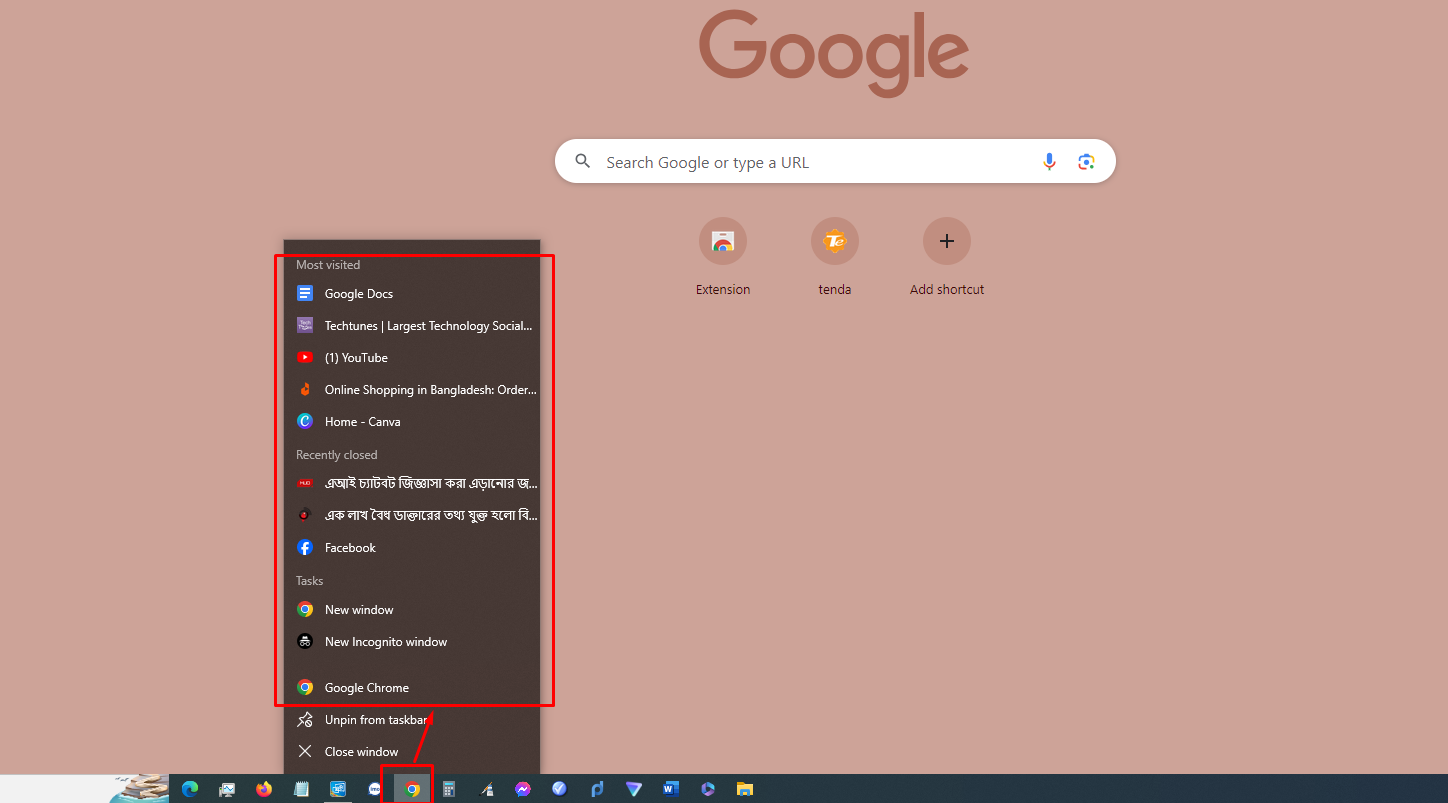This screenshot has width=1448, height=803.
Task: Open the blue checkmark app in taskbar
Action: (560, 789)
